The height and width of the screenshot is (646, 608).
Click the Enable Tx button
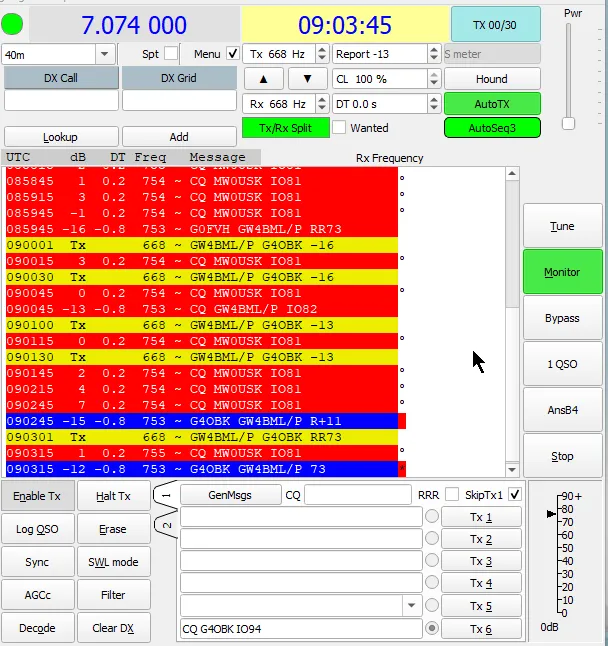coord(38,496)
